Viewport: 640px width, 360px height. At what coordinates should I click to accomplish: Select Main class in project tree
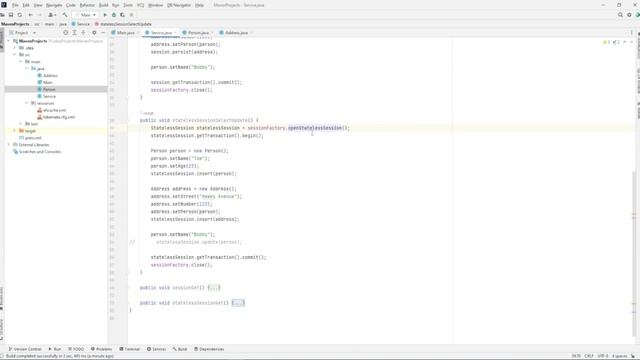coord(48,82)
